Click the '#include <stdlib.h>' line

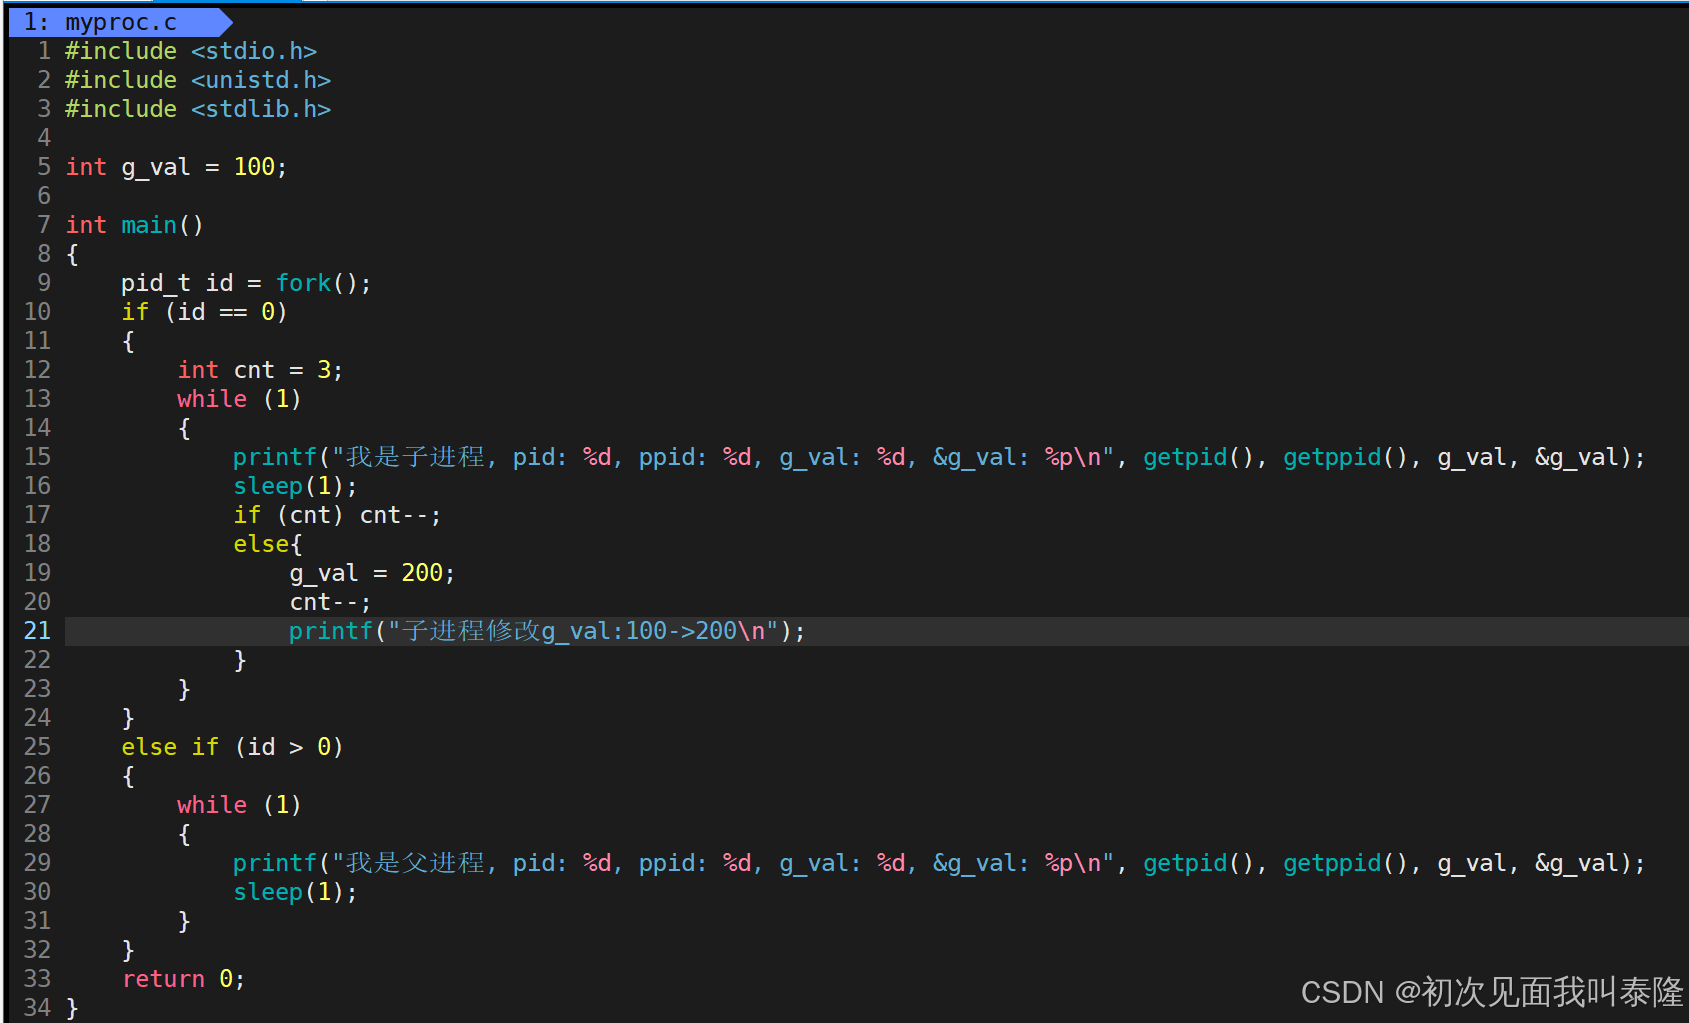tap(198, 109)
